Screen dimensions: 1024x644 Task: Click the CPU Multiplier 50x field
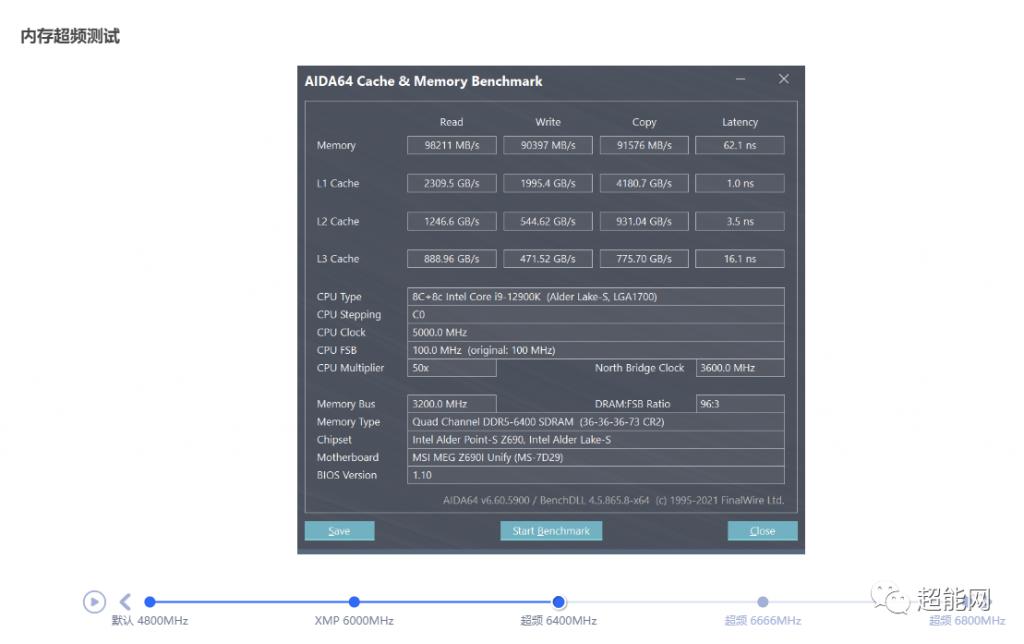pos(452,368)
